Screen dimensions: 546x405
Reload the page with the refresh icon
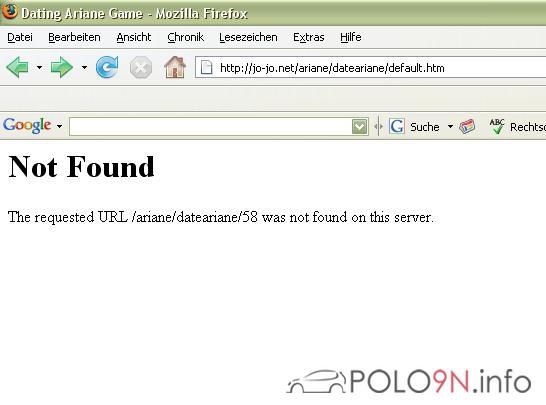pos(107,67)
